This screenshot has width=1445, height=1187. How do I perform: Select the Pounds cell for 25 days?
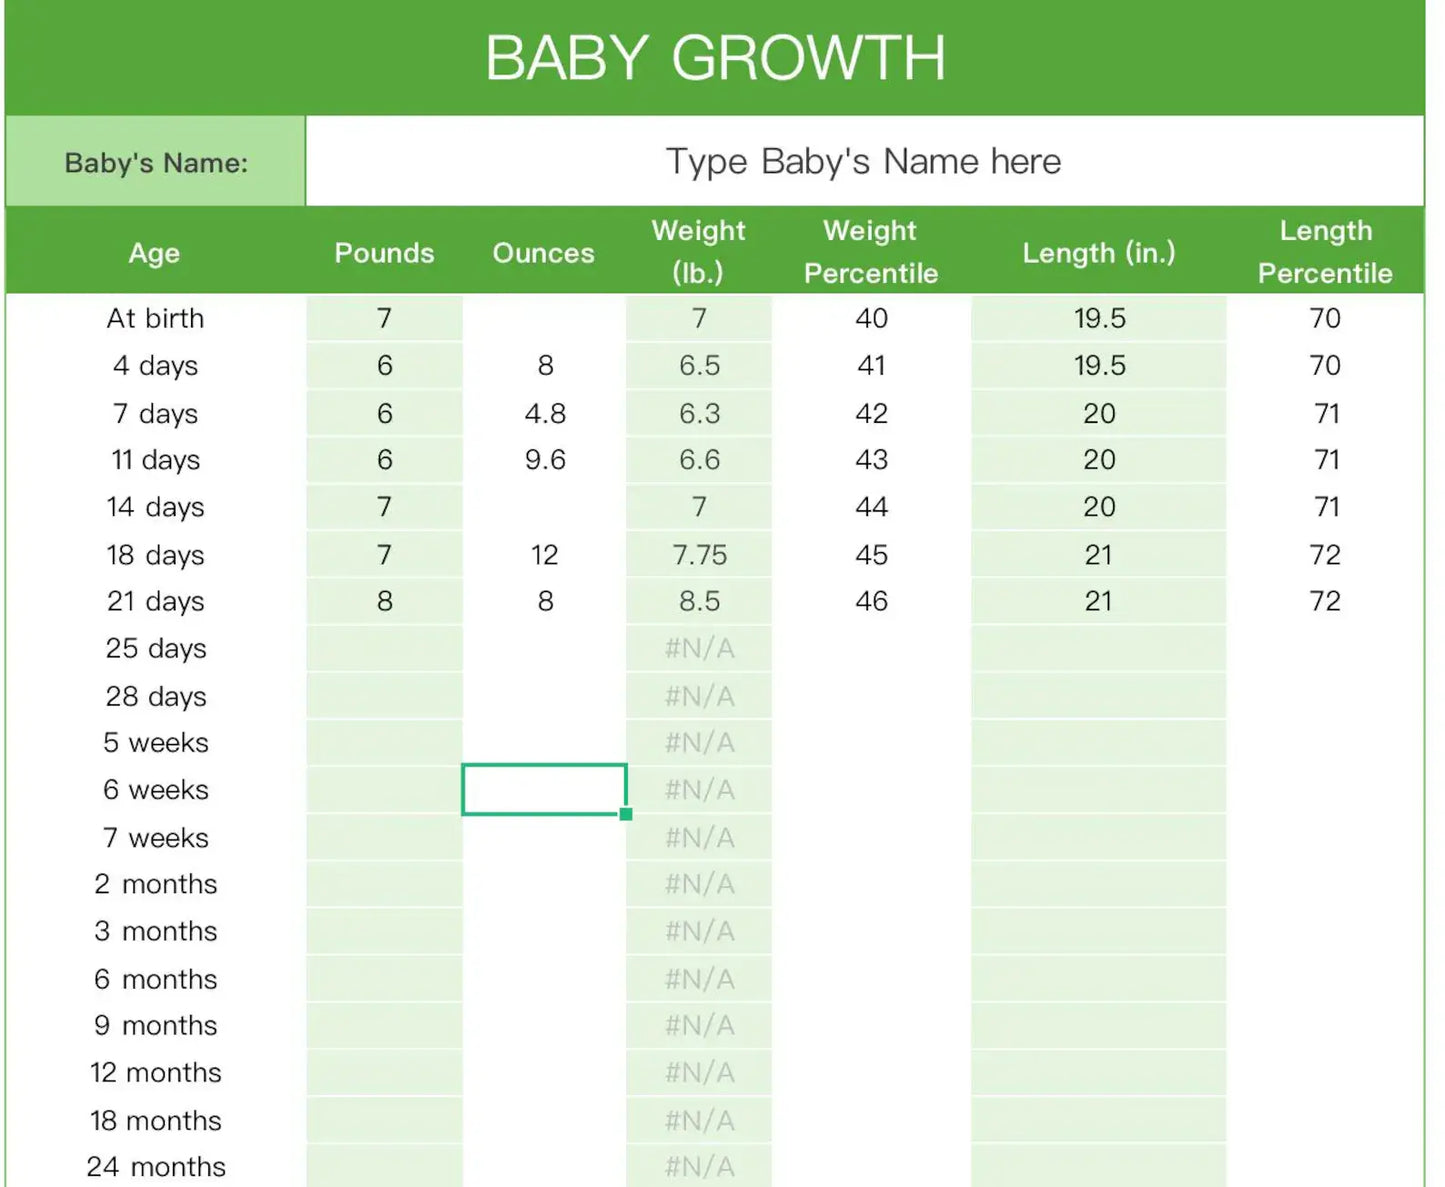pos(384,649)
